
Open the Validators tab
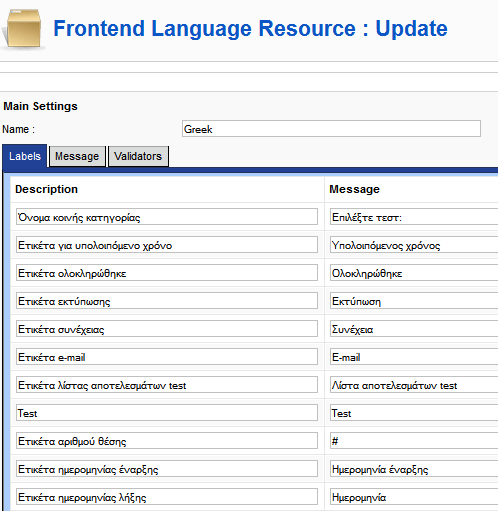[x=138, y=156]
